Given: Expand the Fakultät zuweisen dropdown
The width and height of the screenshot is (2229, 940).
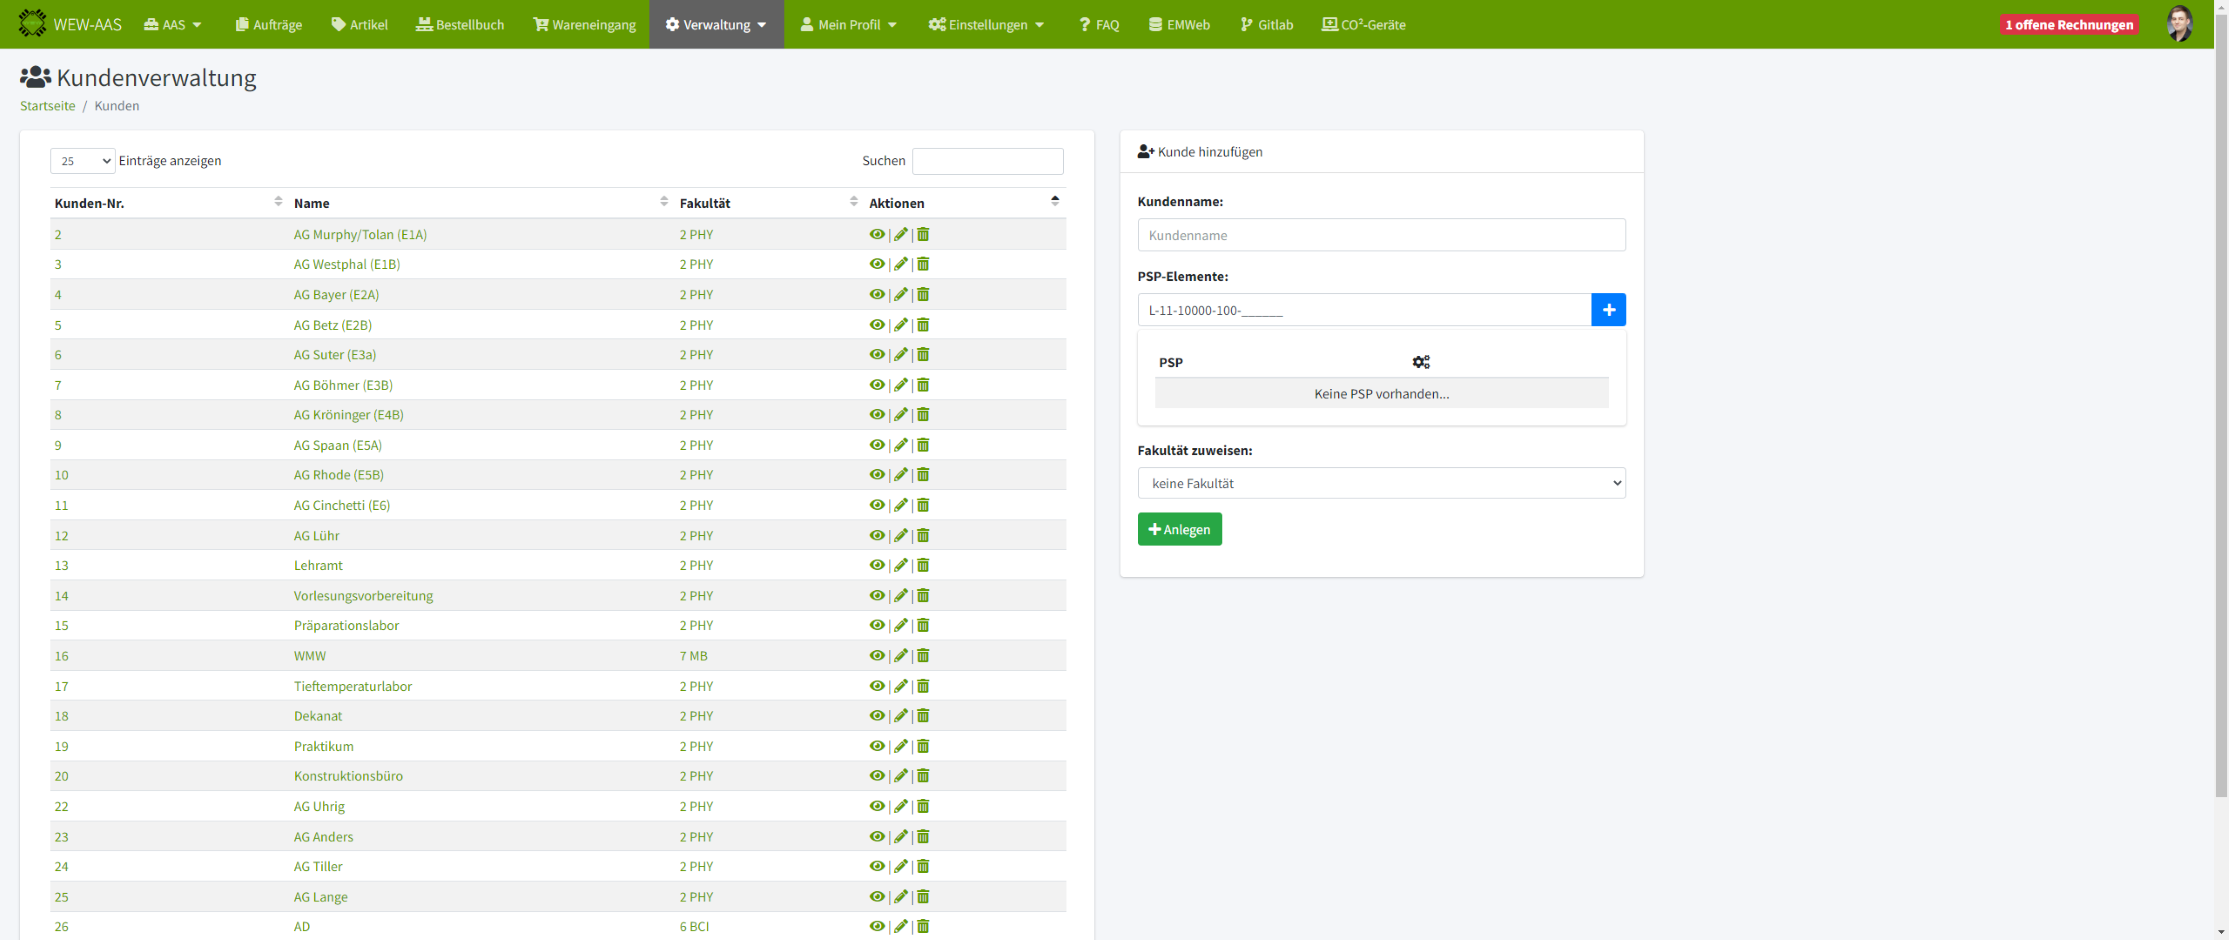Looking at the screenshot, I should coord(1380,483).
